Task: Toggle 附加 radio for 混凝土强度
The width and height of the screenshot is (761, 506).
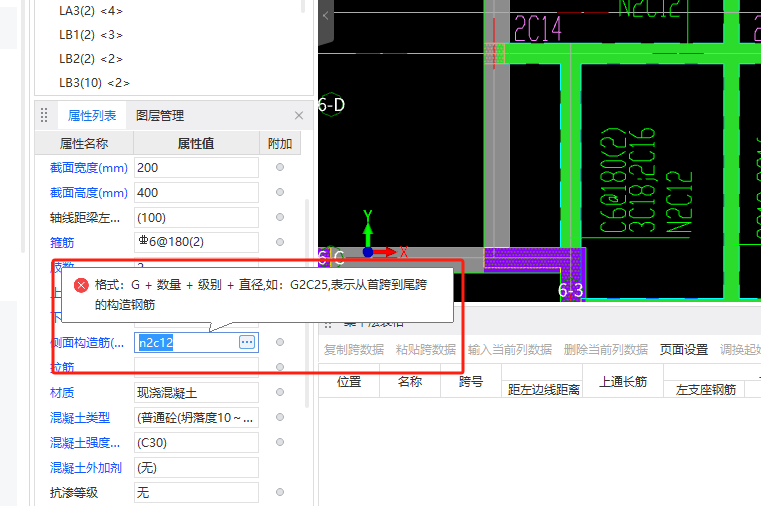Action: pos(280,442)
